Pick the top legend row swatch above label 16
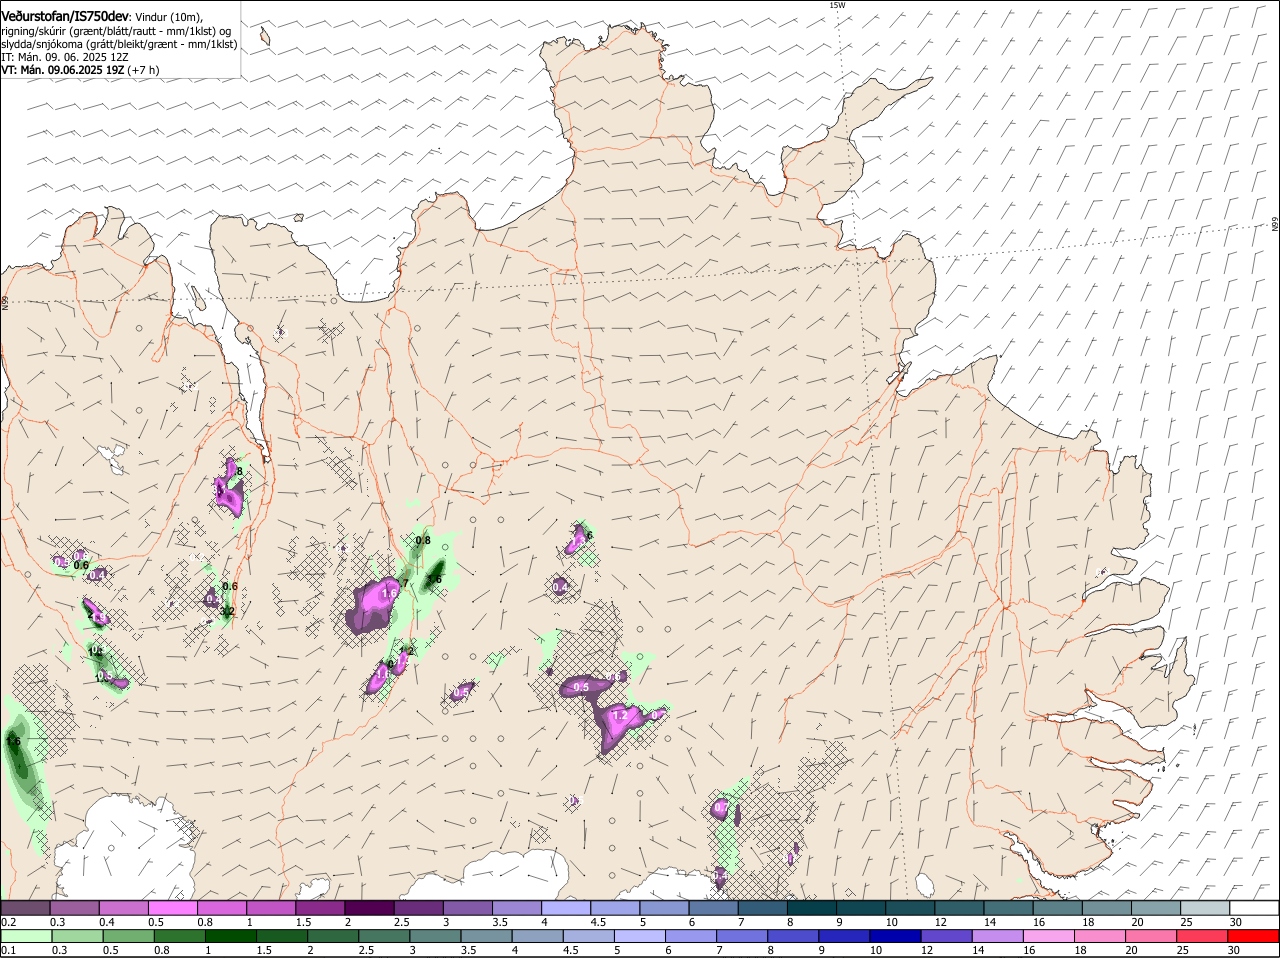The height and width of the screenshot is (958, 1280). 1058,908
